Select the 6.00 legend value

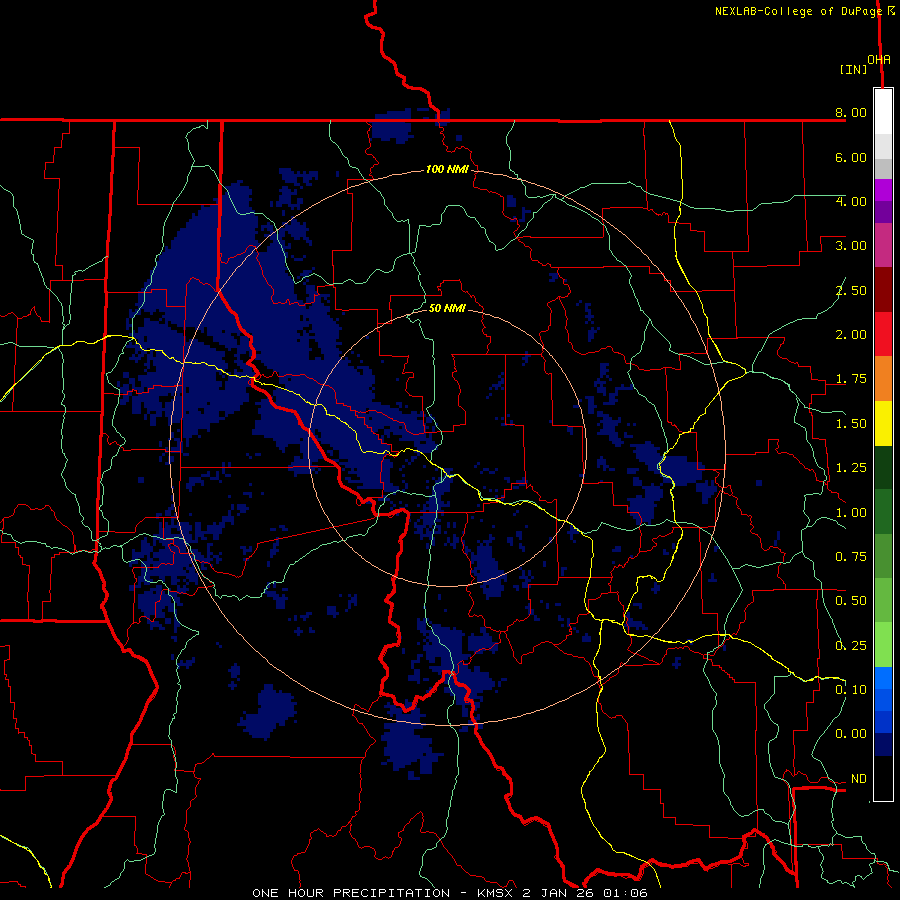coord(851,157)
